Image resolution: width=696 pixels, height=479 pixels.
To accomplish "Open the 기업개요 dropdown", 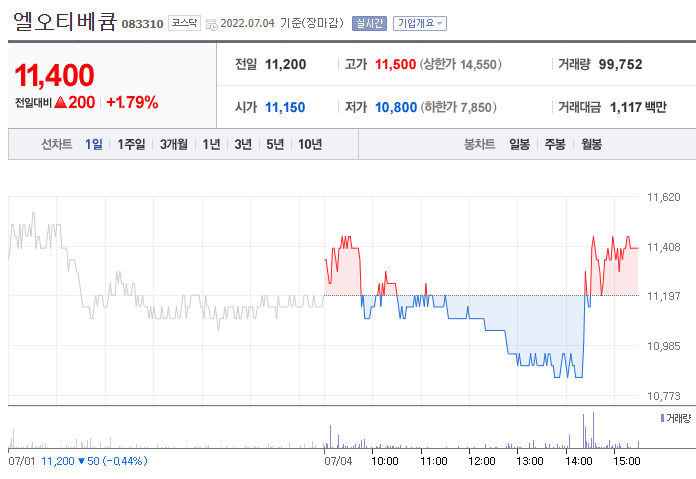I will (x=419, y=24).
